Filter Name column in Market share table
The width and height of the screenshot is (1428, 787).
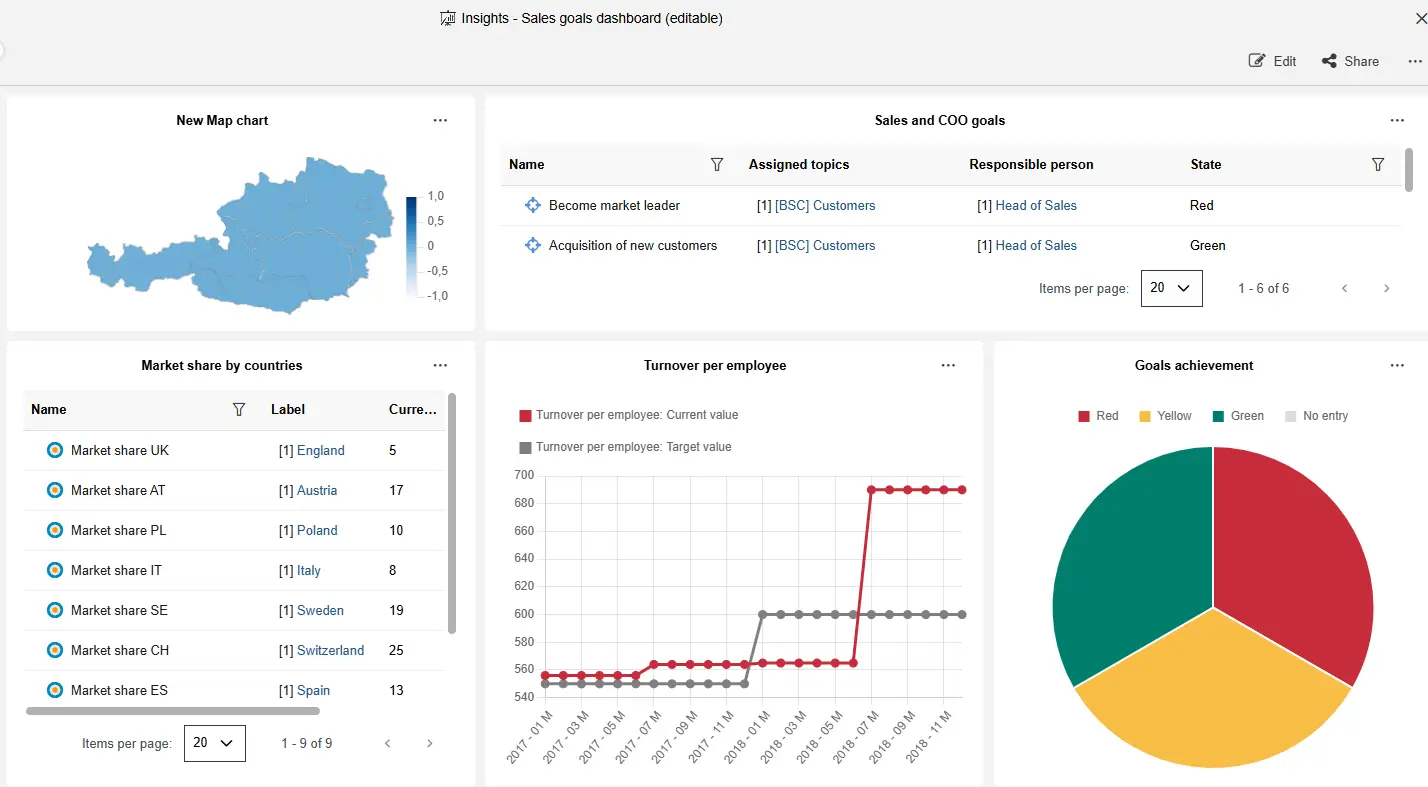click(x=239, y=409)
